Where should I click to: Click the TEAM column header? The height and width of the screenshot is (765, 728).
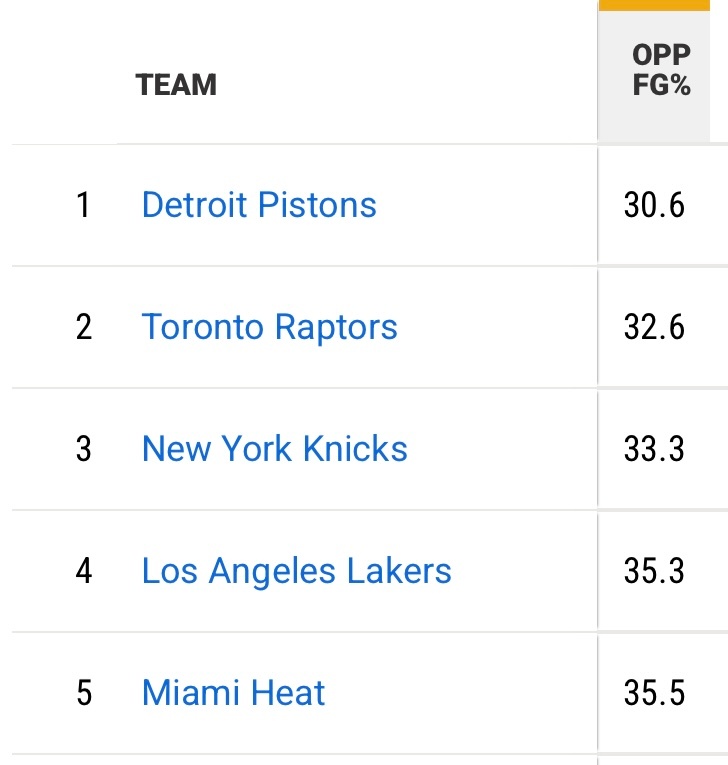pos(177,85)
